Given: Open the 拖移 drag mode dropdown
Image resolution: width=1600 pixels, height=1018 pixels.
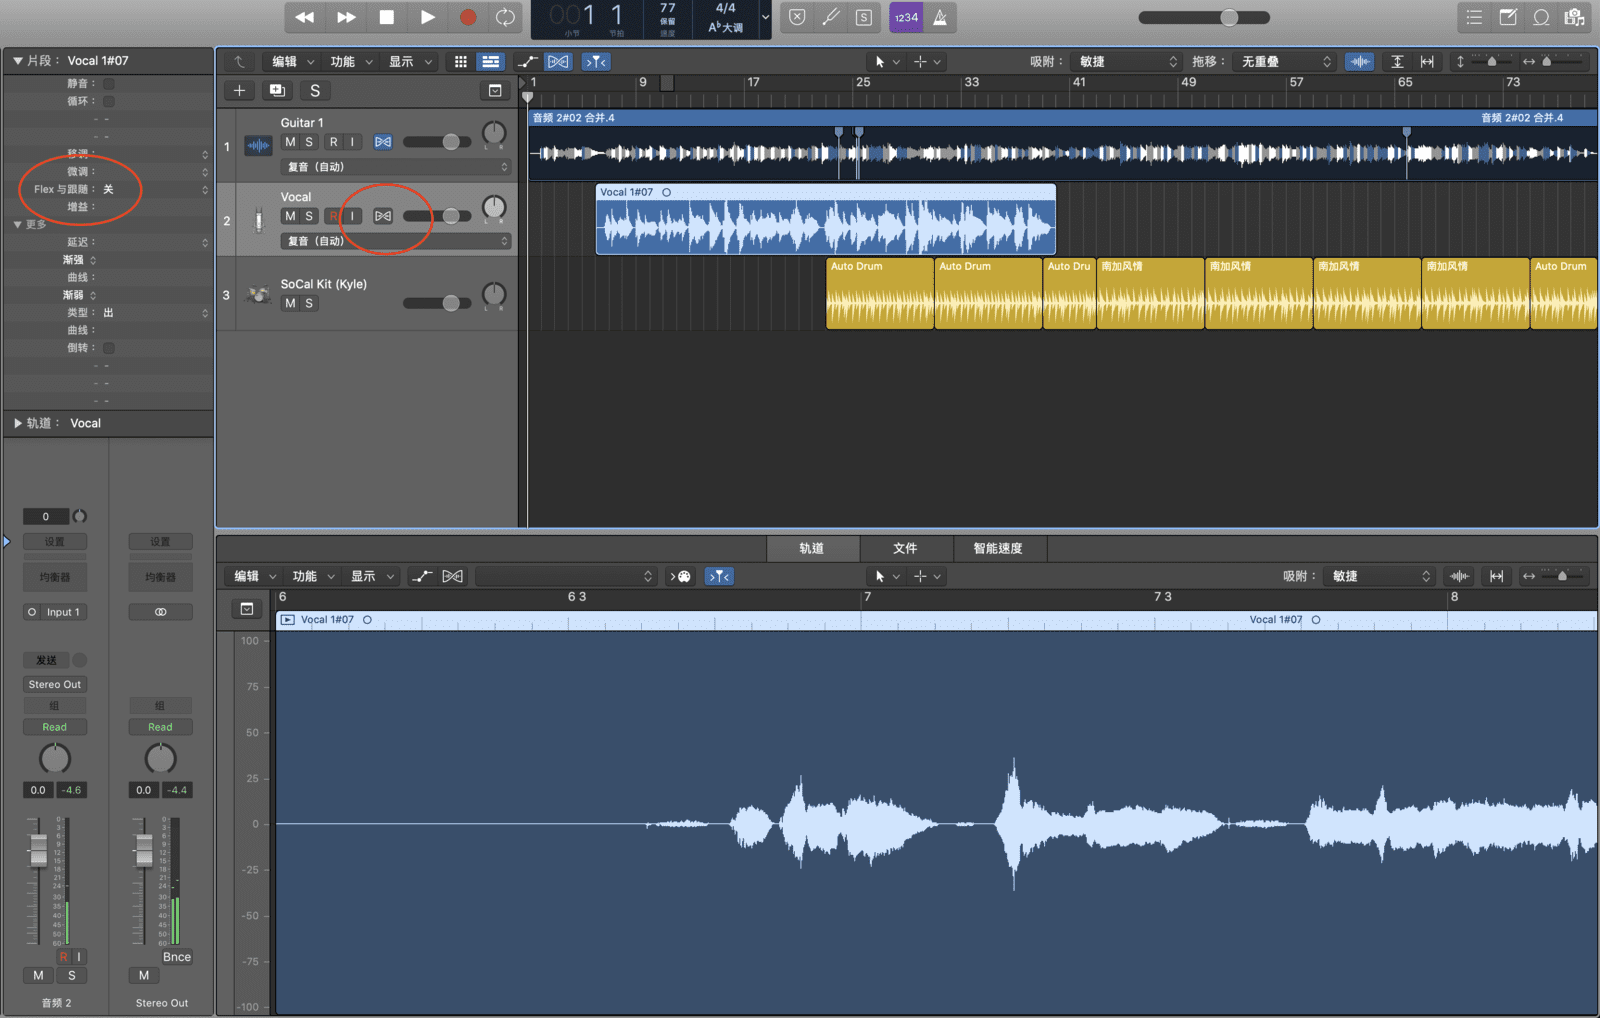Looking at the screenshot, I should [1286, 62].
